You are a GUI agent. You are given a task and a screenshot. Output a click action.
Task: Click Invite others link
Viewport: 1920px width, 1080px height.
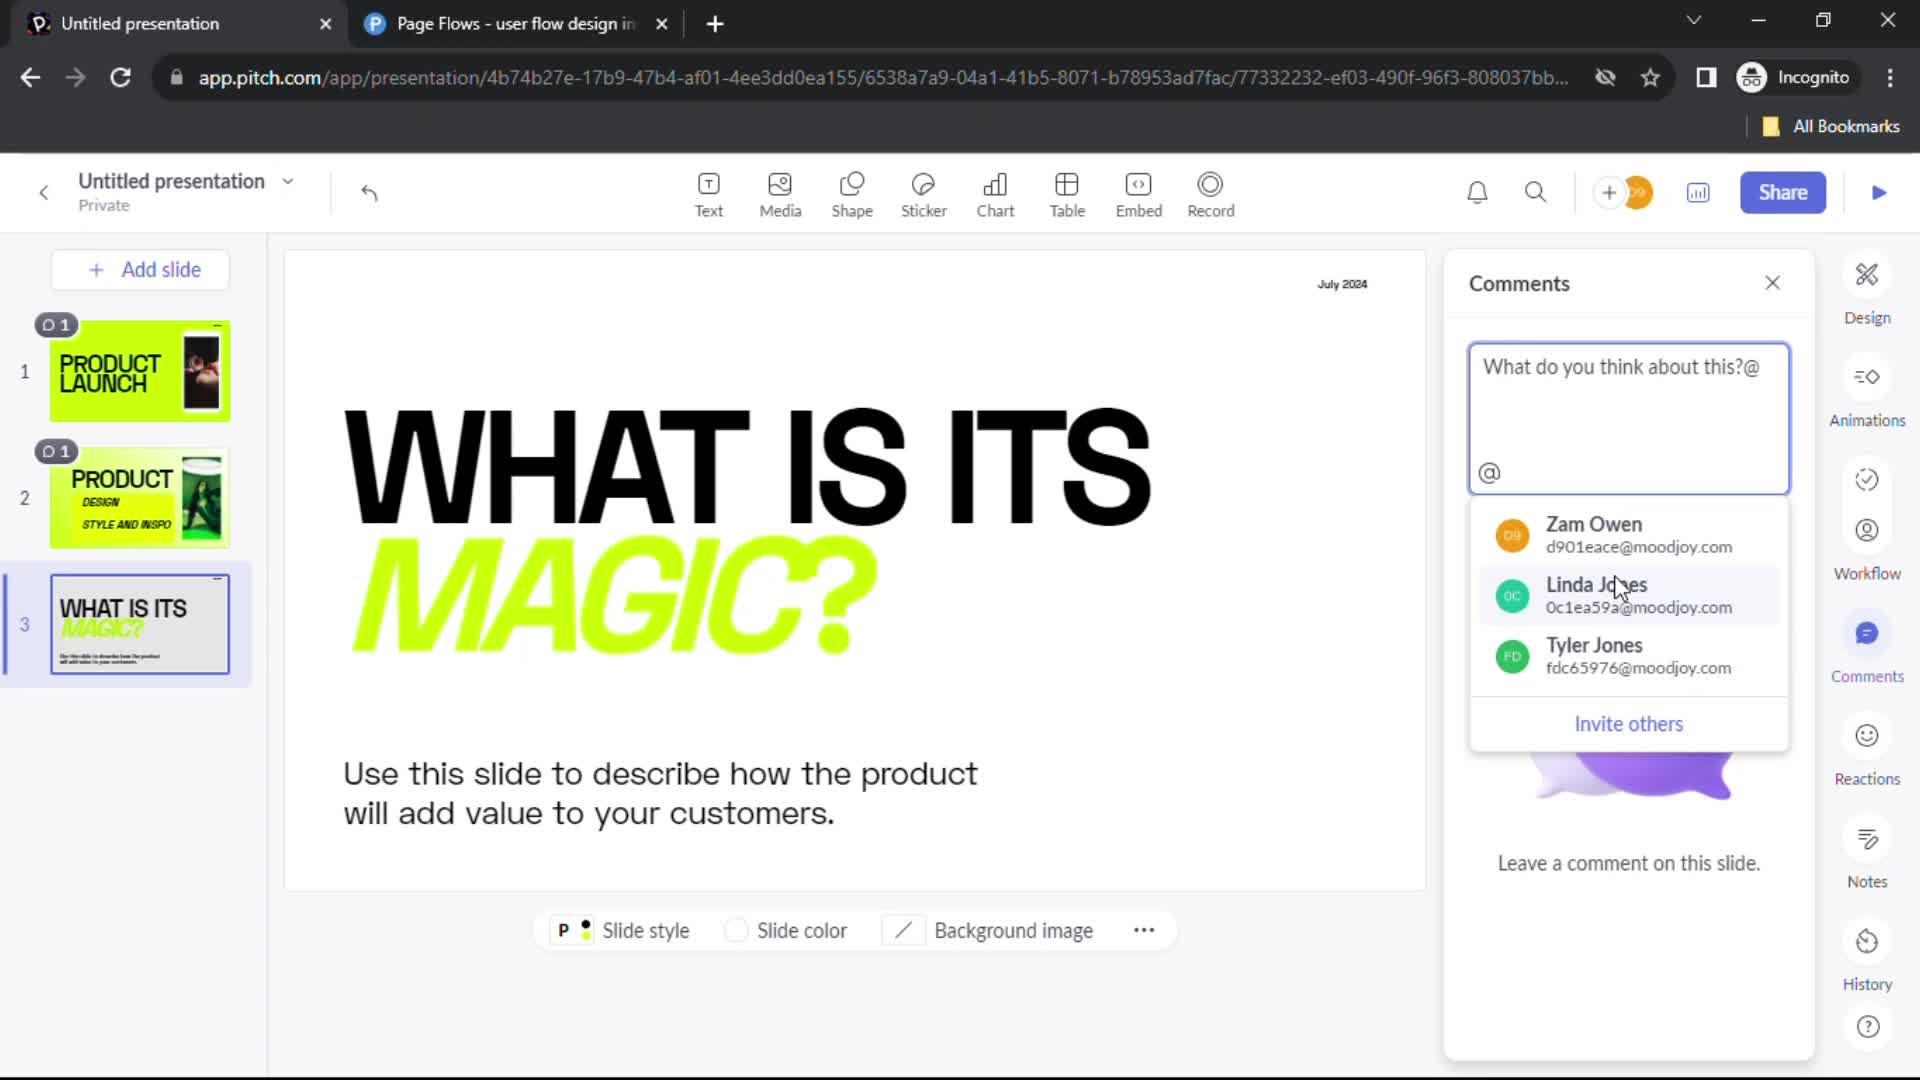coord(1630,724)
